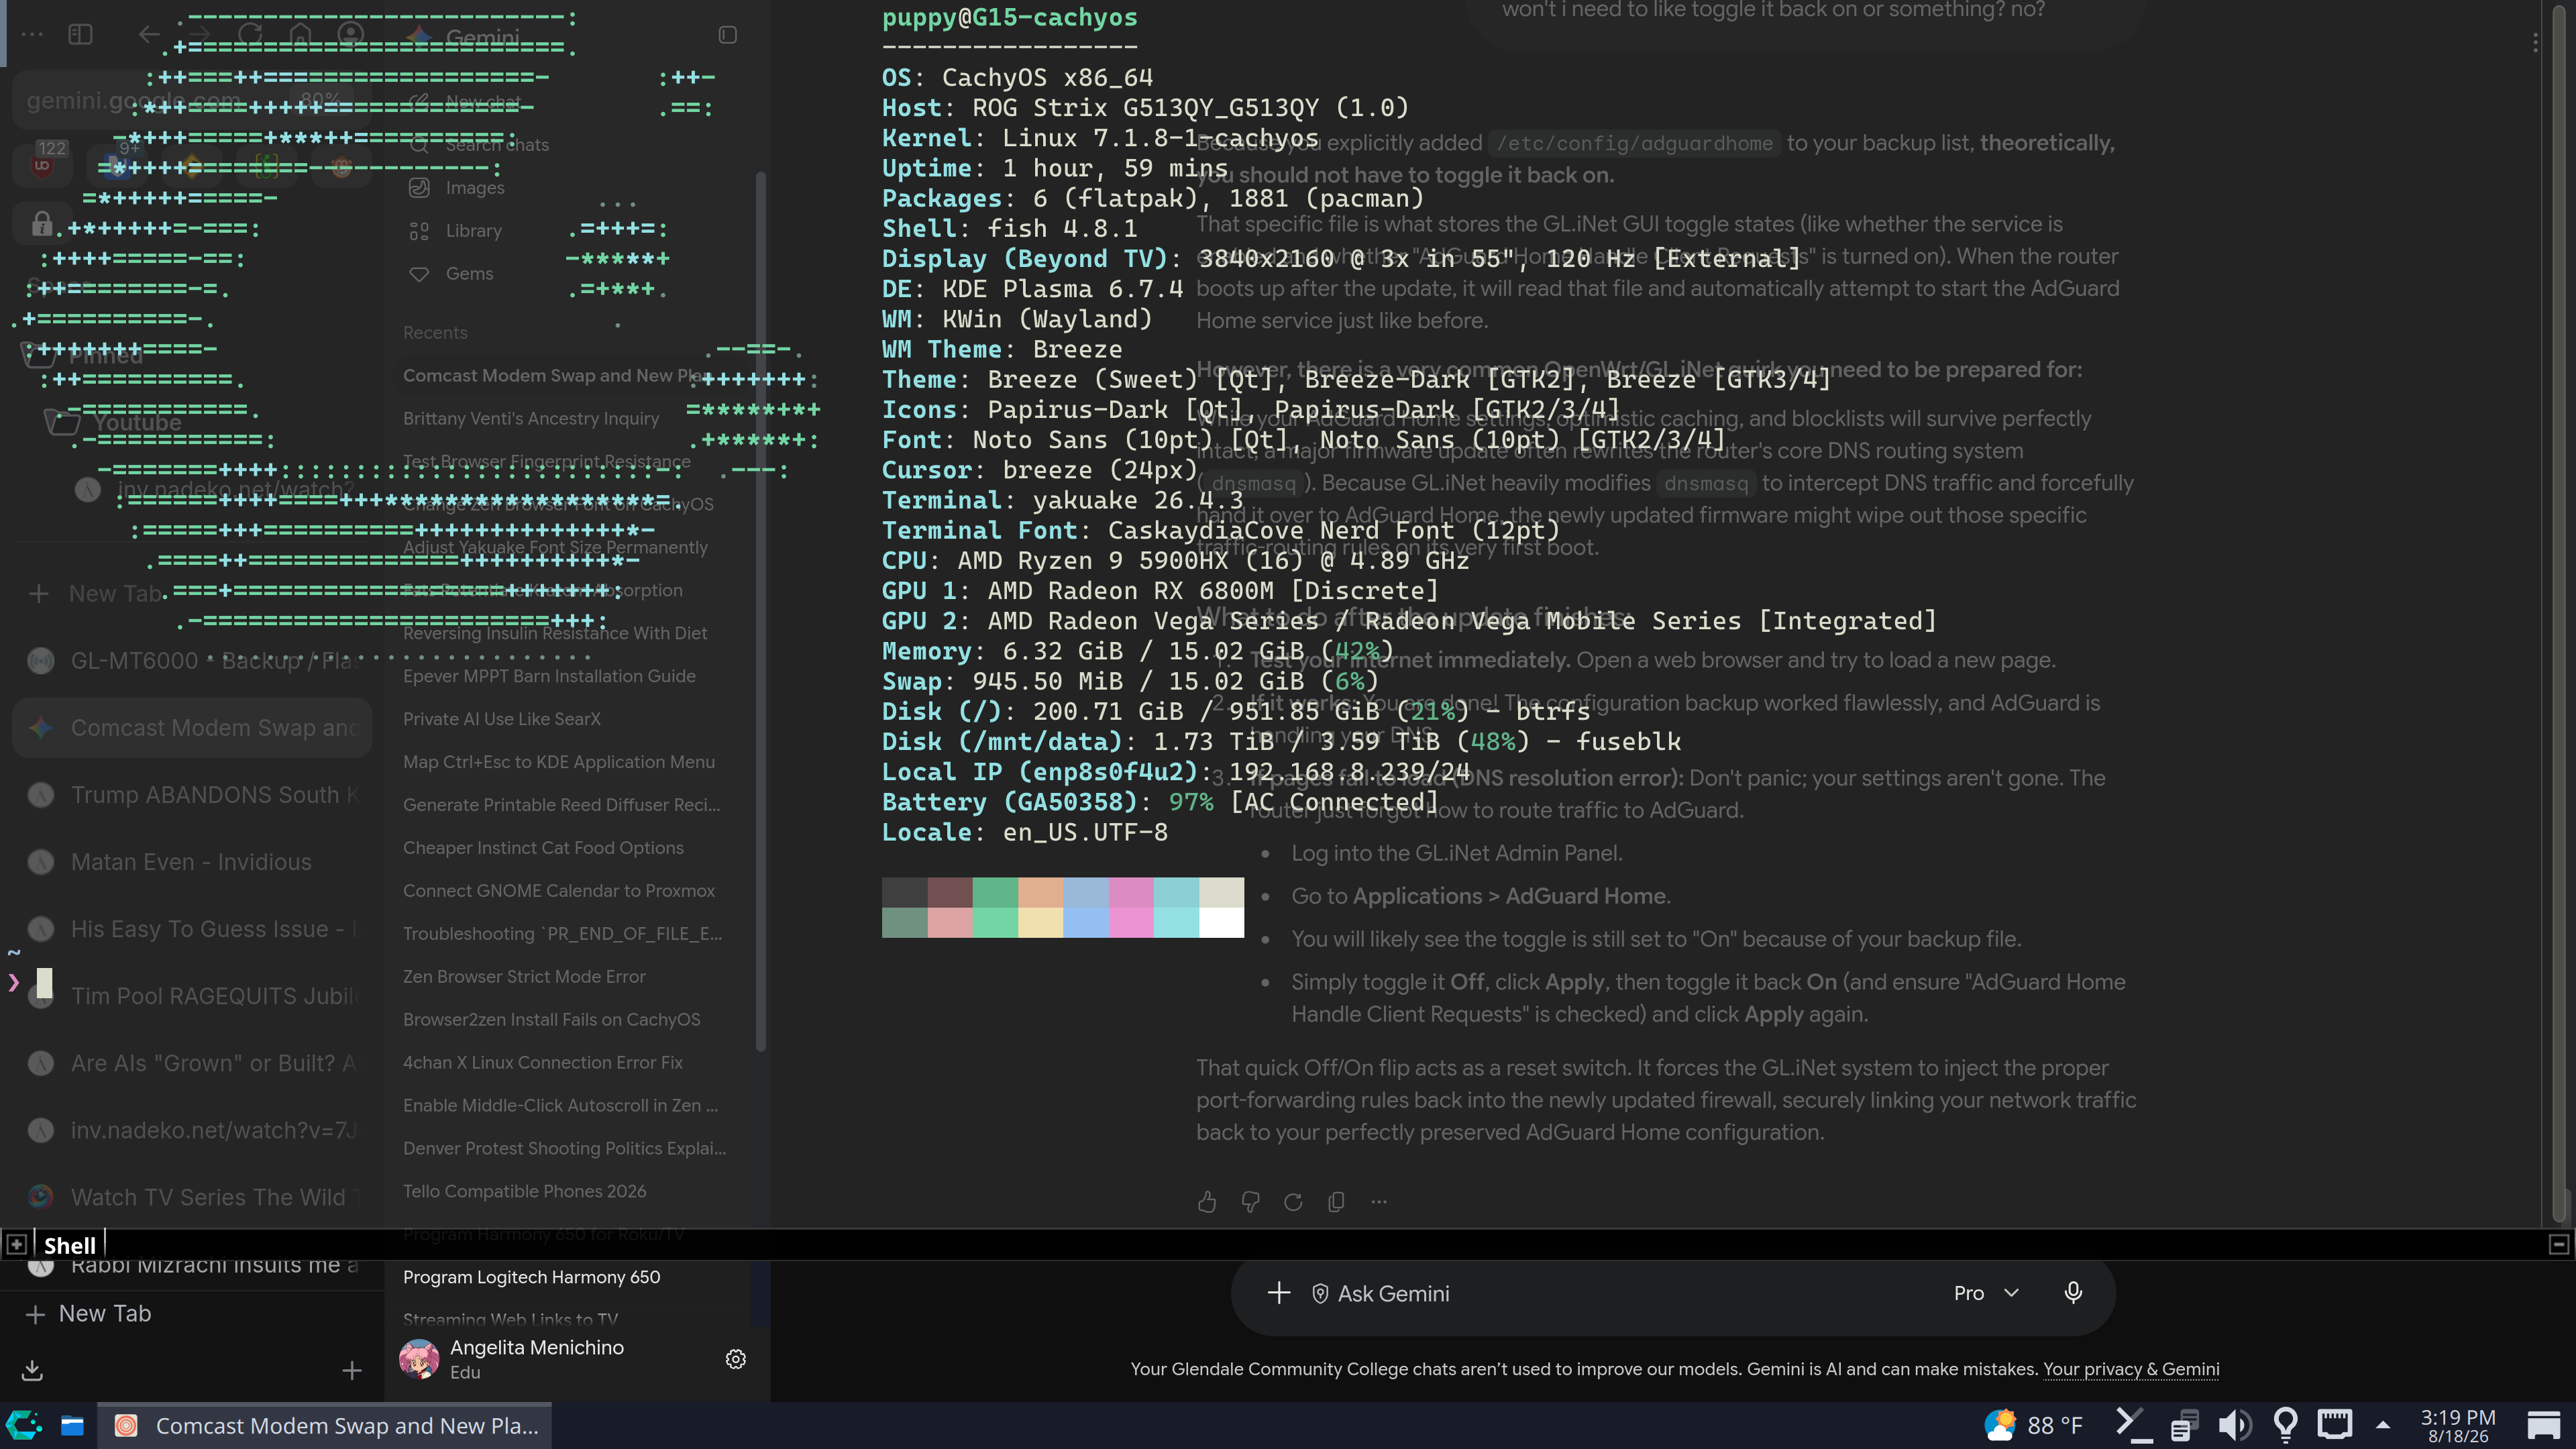Open the Pro model selector dropdown
Screen dimensions: 2576x1449
tap(1986, 1293)
